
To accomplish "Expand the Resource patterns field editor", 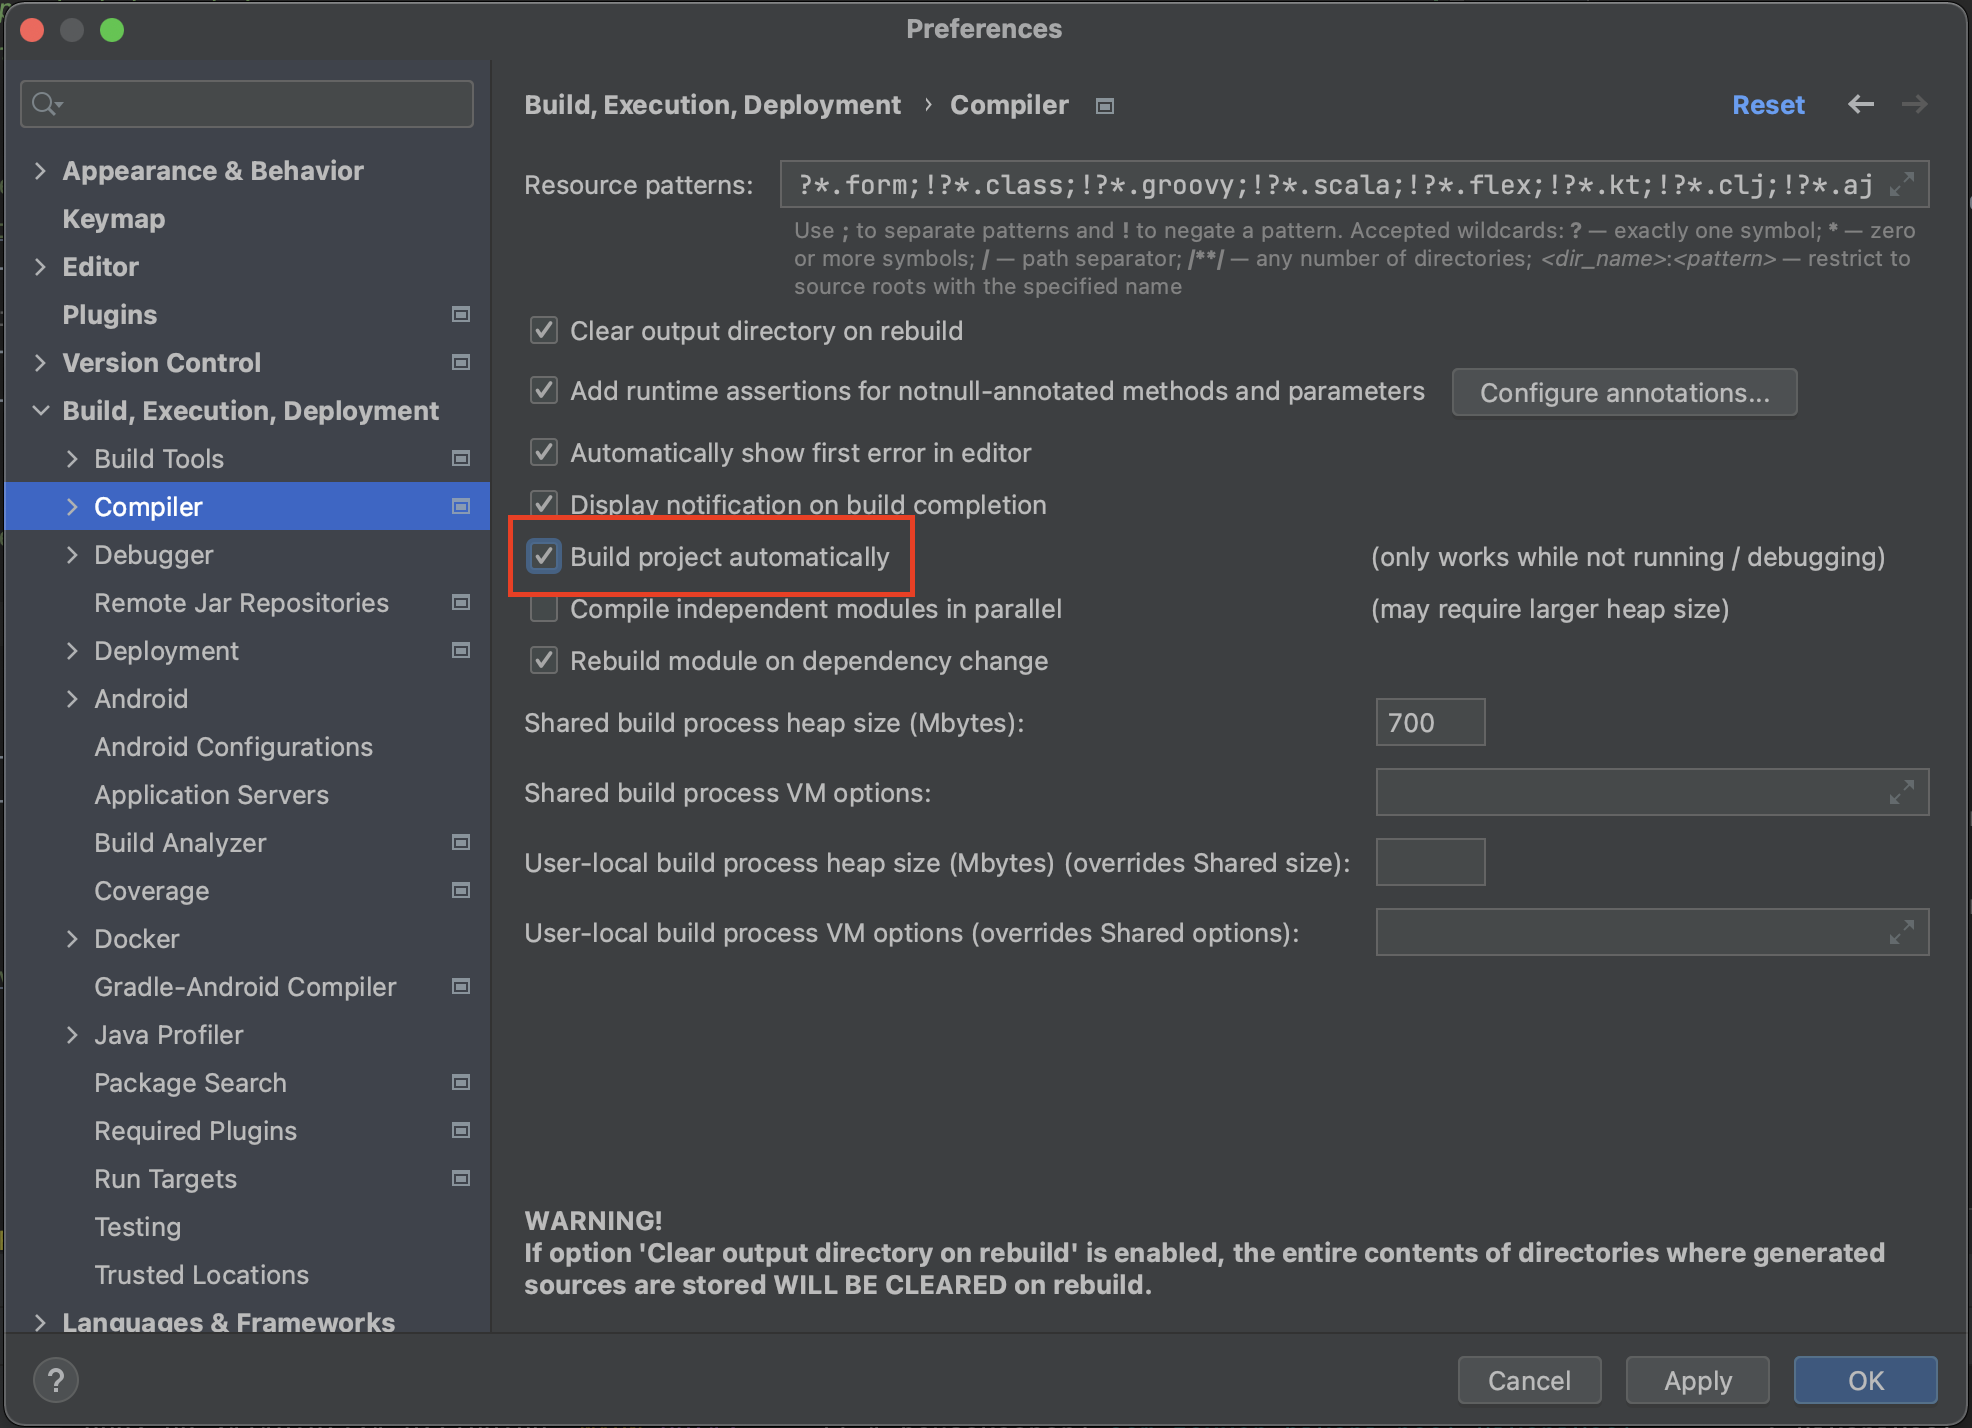I will click(x=1901, y=185).
